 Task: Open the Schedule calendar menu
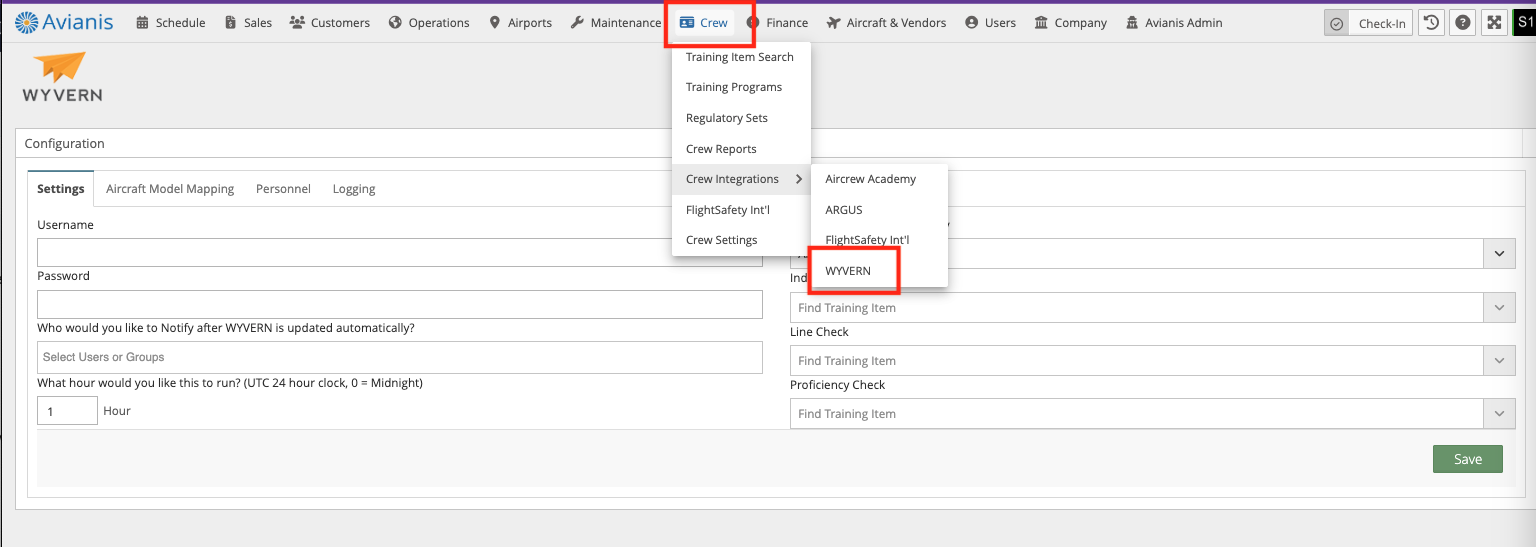[170, 23]
